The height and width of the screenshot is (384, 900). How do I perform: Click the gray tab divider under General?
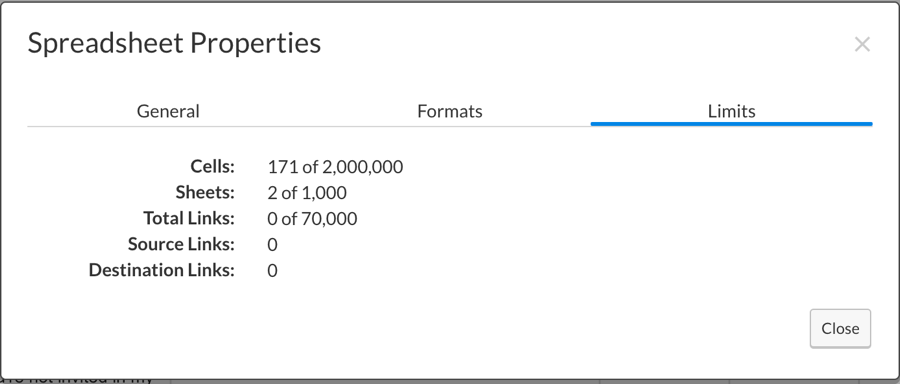[x=168, y=126]
